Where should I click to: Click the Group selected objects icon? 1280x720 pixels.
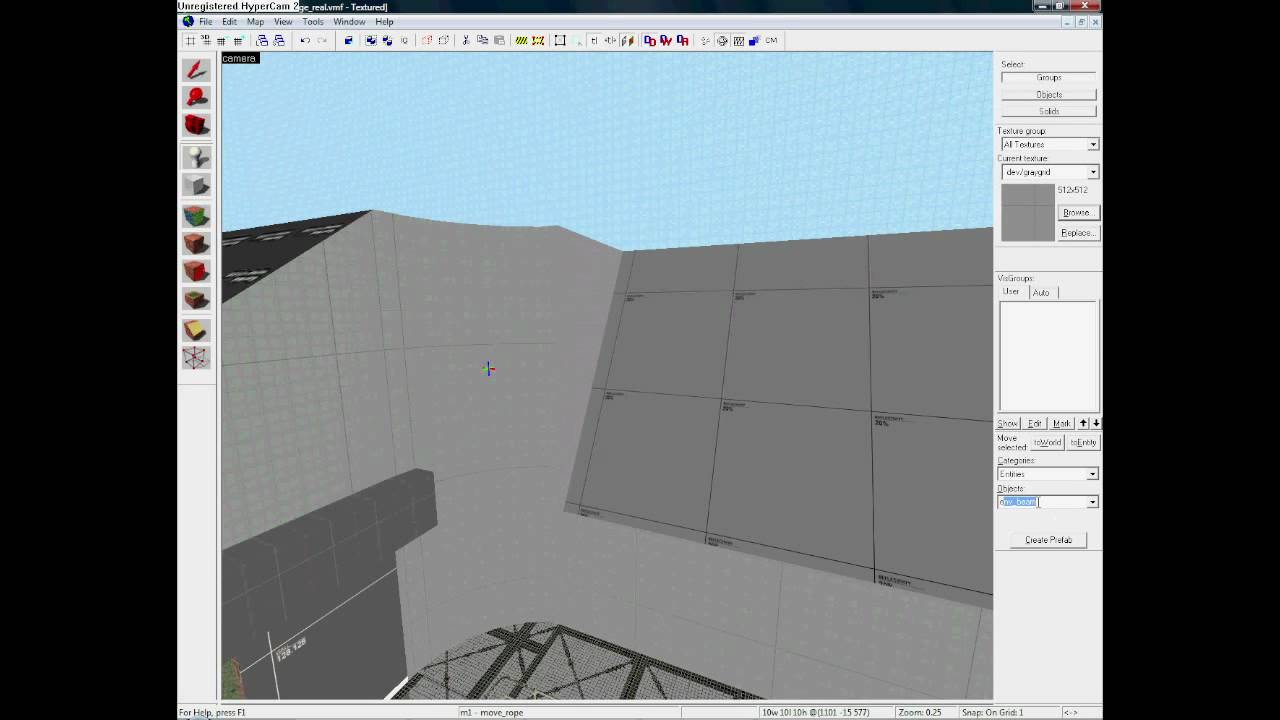pyautogui.click(x=371, y=40)
